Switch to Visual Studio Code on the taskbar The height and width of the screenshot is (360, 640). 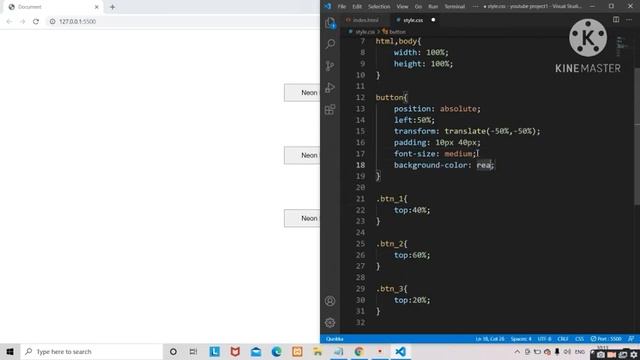click(x=400, y=351)
